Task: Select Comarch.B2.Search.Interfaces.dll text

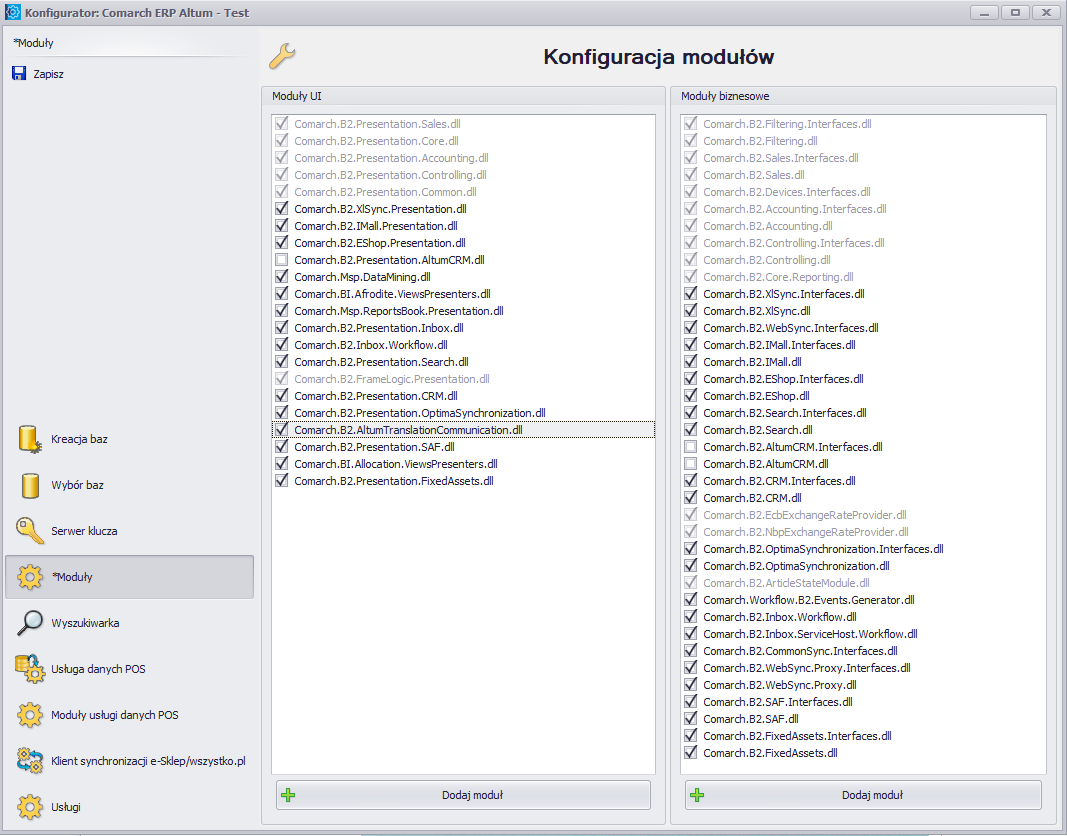Action: (785, 412)
